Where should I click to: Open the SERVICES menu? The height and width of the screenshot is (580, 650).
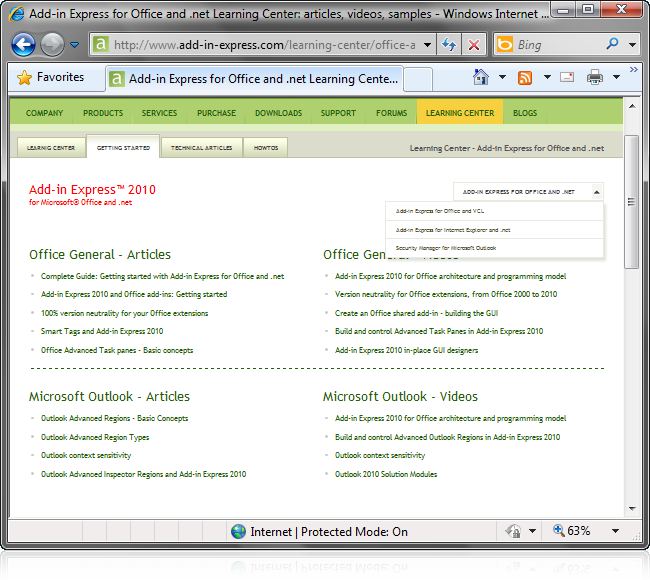pyautogui.click(x=159, y=113)
